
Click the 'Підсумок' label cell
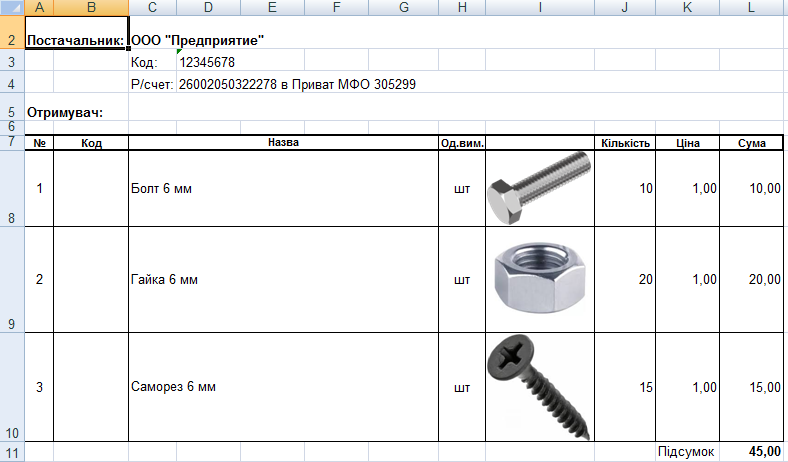[x=686, y=452]
